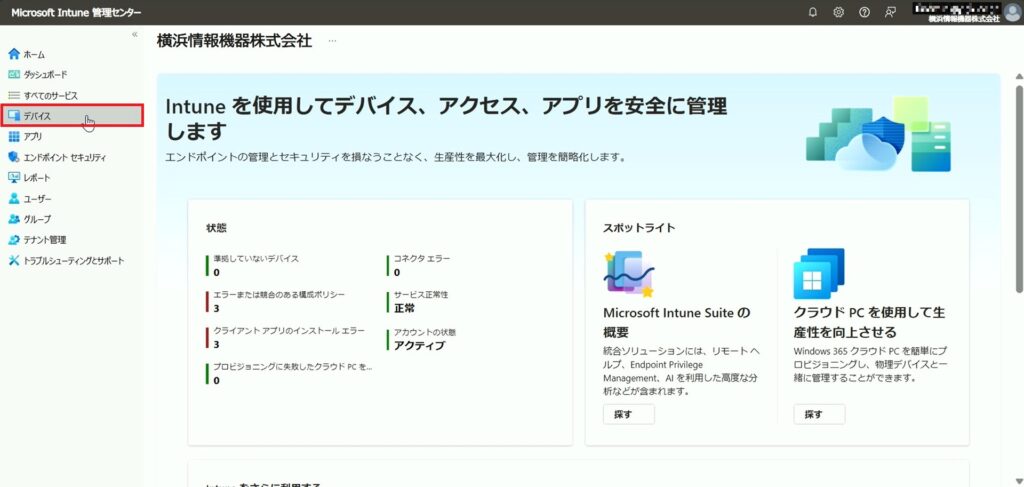Open notifications bell in top bar

coord(812,12)
